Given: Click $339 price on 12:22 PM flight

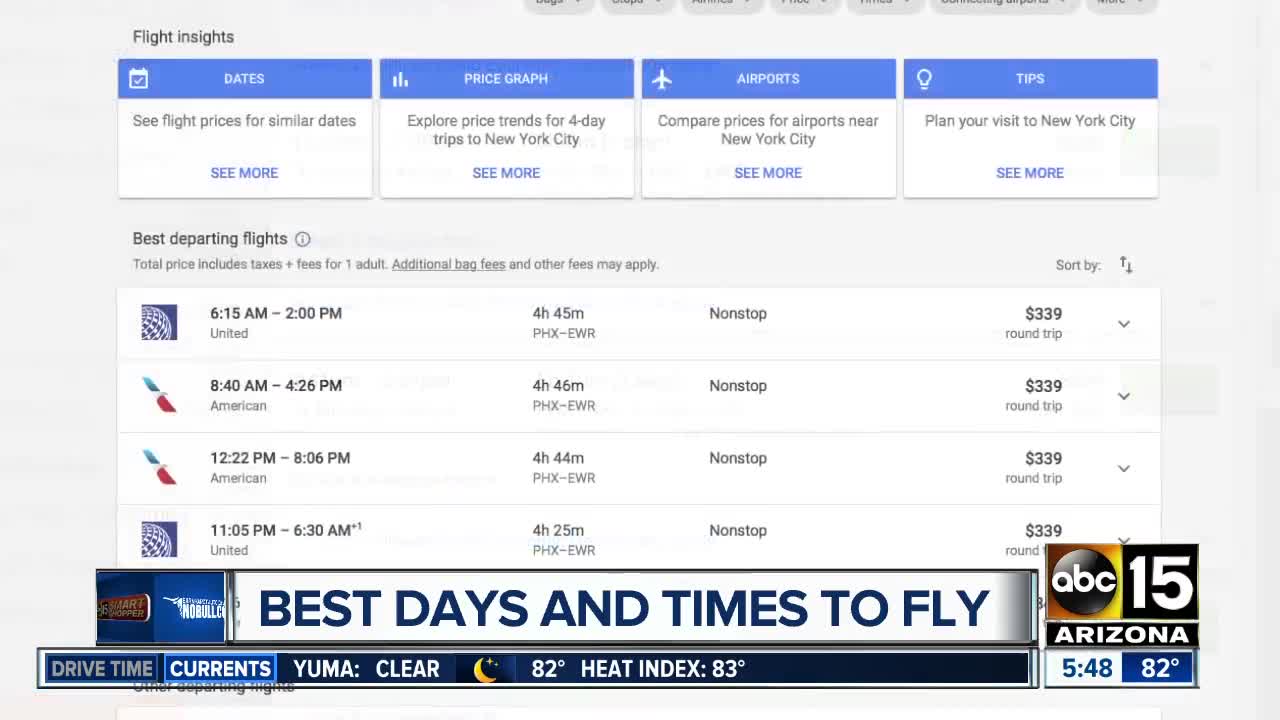Looking at the screenshot, I should (x=1043, y=458).
